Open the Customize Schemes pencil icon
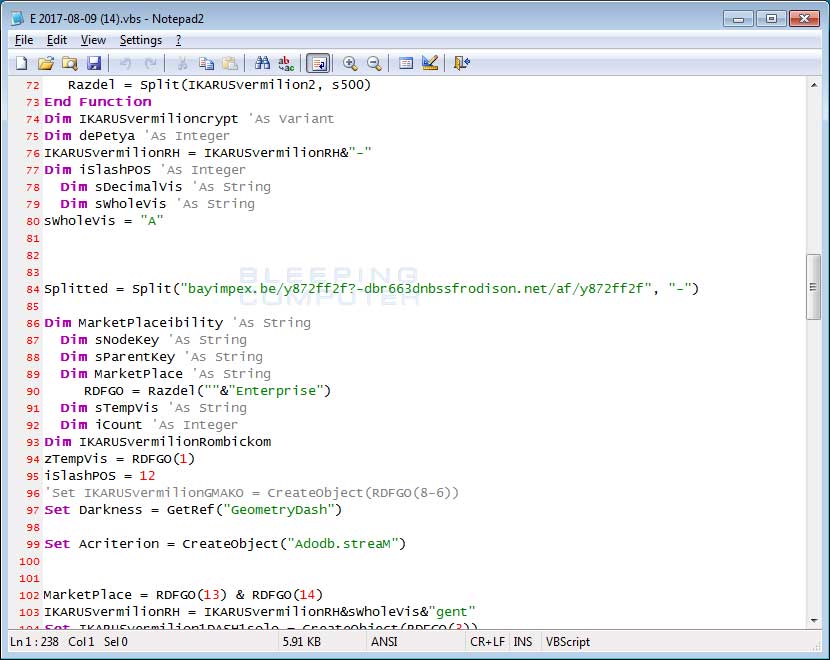The image size is (830, 660). pyautogui.click(x=430, y=64)
